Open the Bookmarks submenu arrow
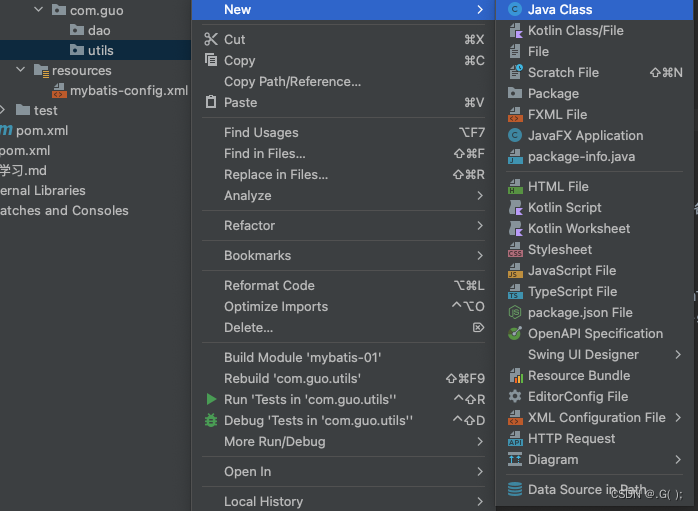The image size is (698, 511). click(479, 256)
